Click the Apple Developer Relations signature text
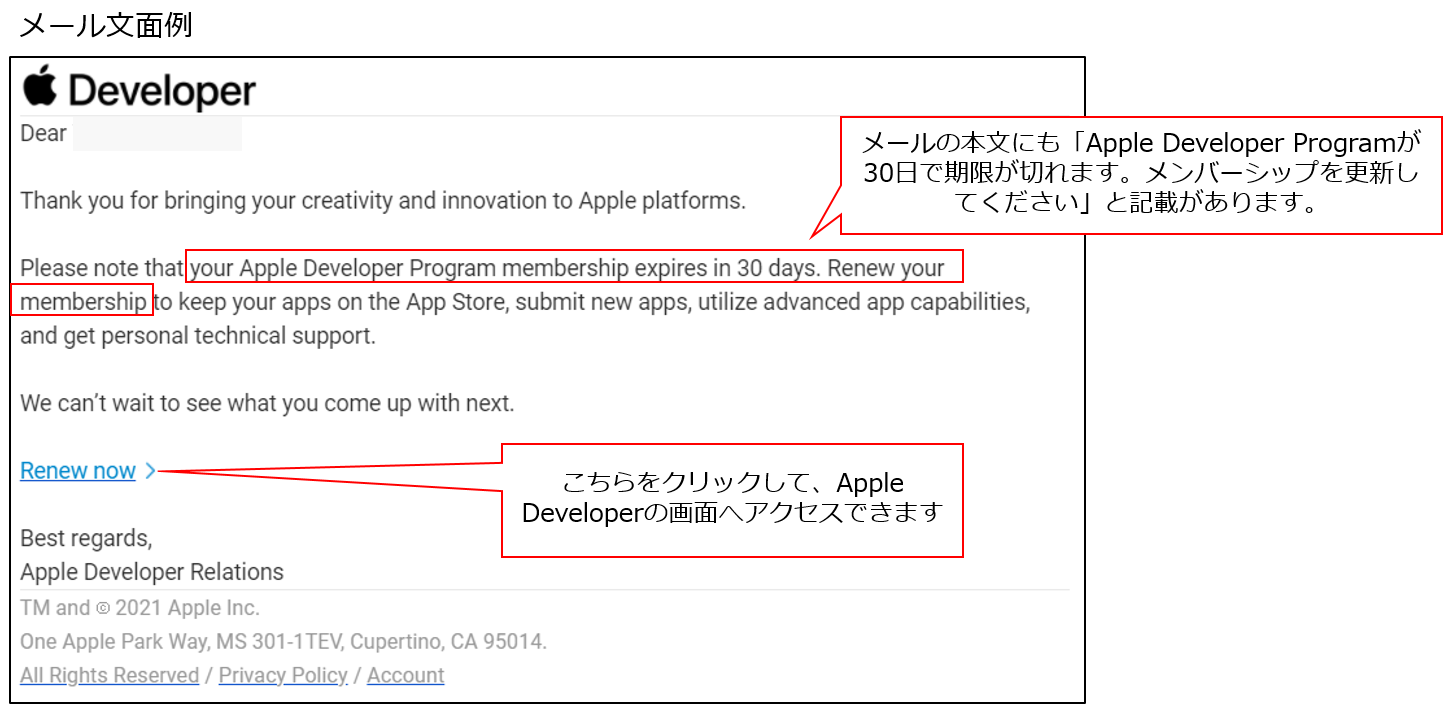This screenshot has height=704, width=1443. 152,571
